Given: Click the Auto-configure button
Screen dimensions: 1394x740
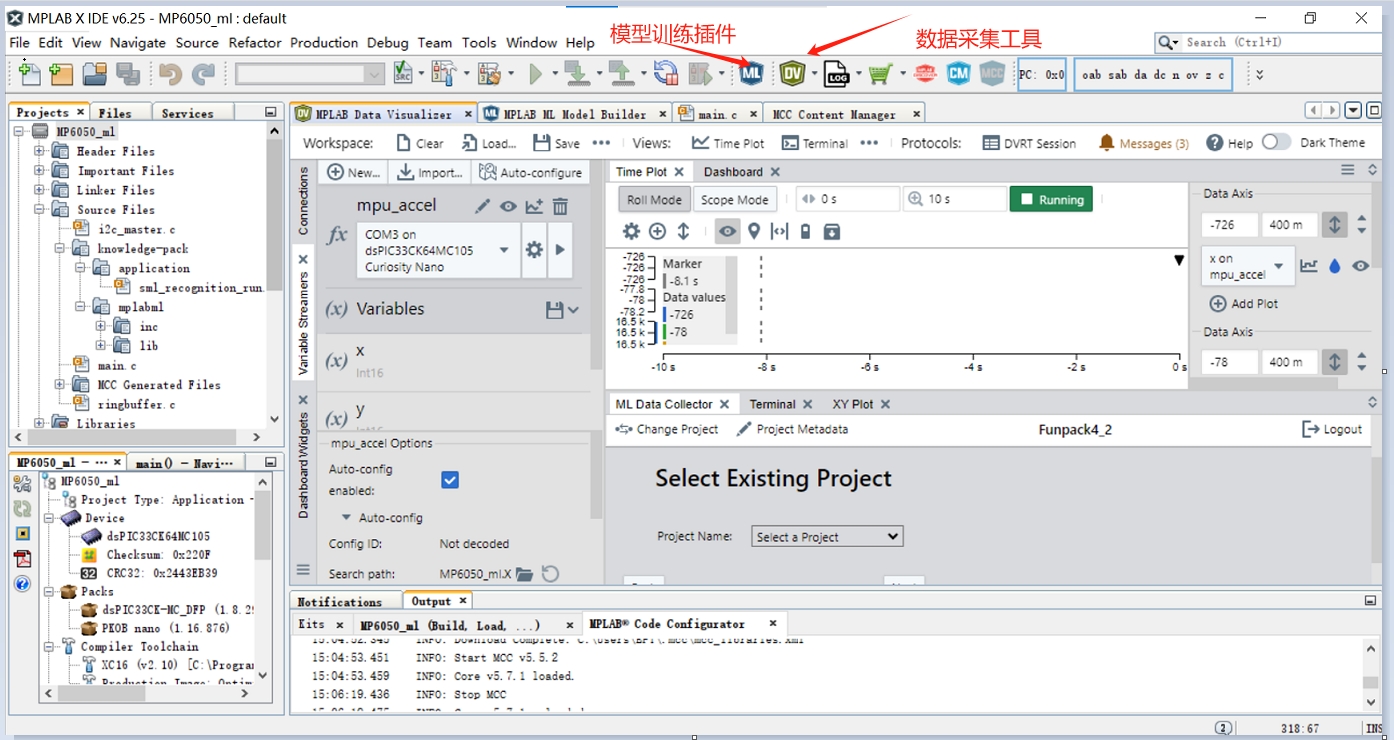Looking at the screenshot, I should pyautogui.click(x=530, y=172).
